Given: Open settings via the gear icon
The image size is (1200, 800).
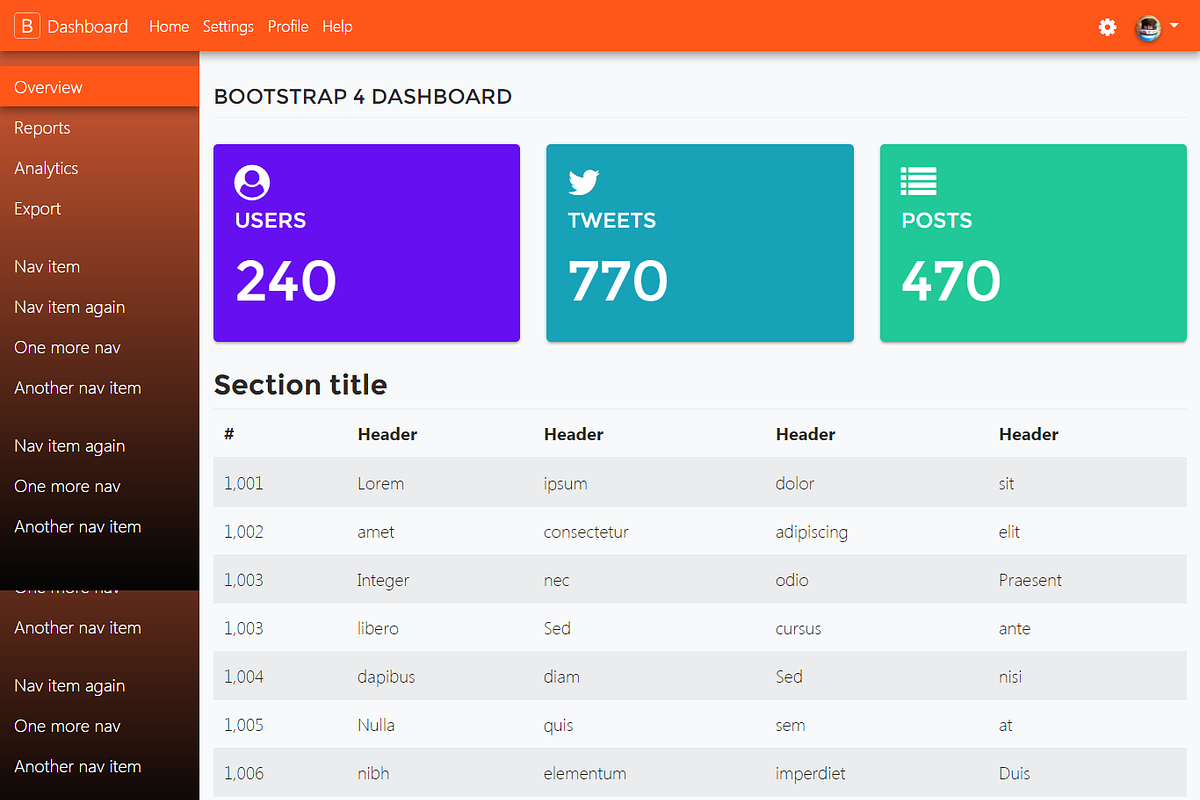Looking at the screenshot, I should tap(1107, 27).
